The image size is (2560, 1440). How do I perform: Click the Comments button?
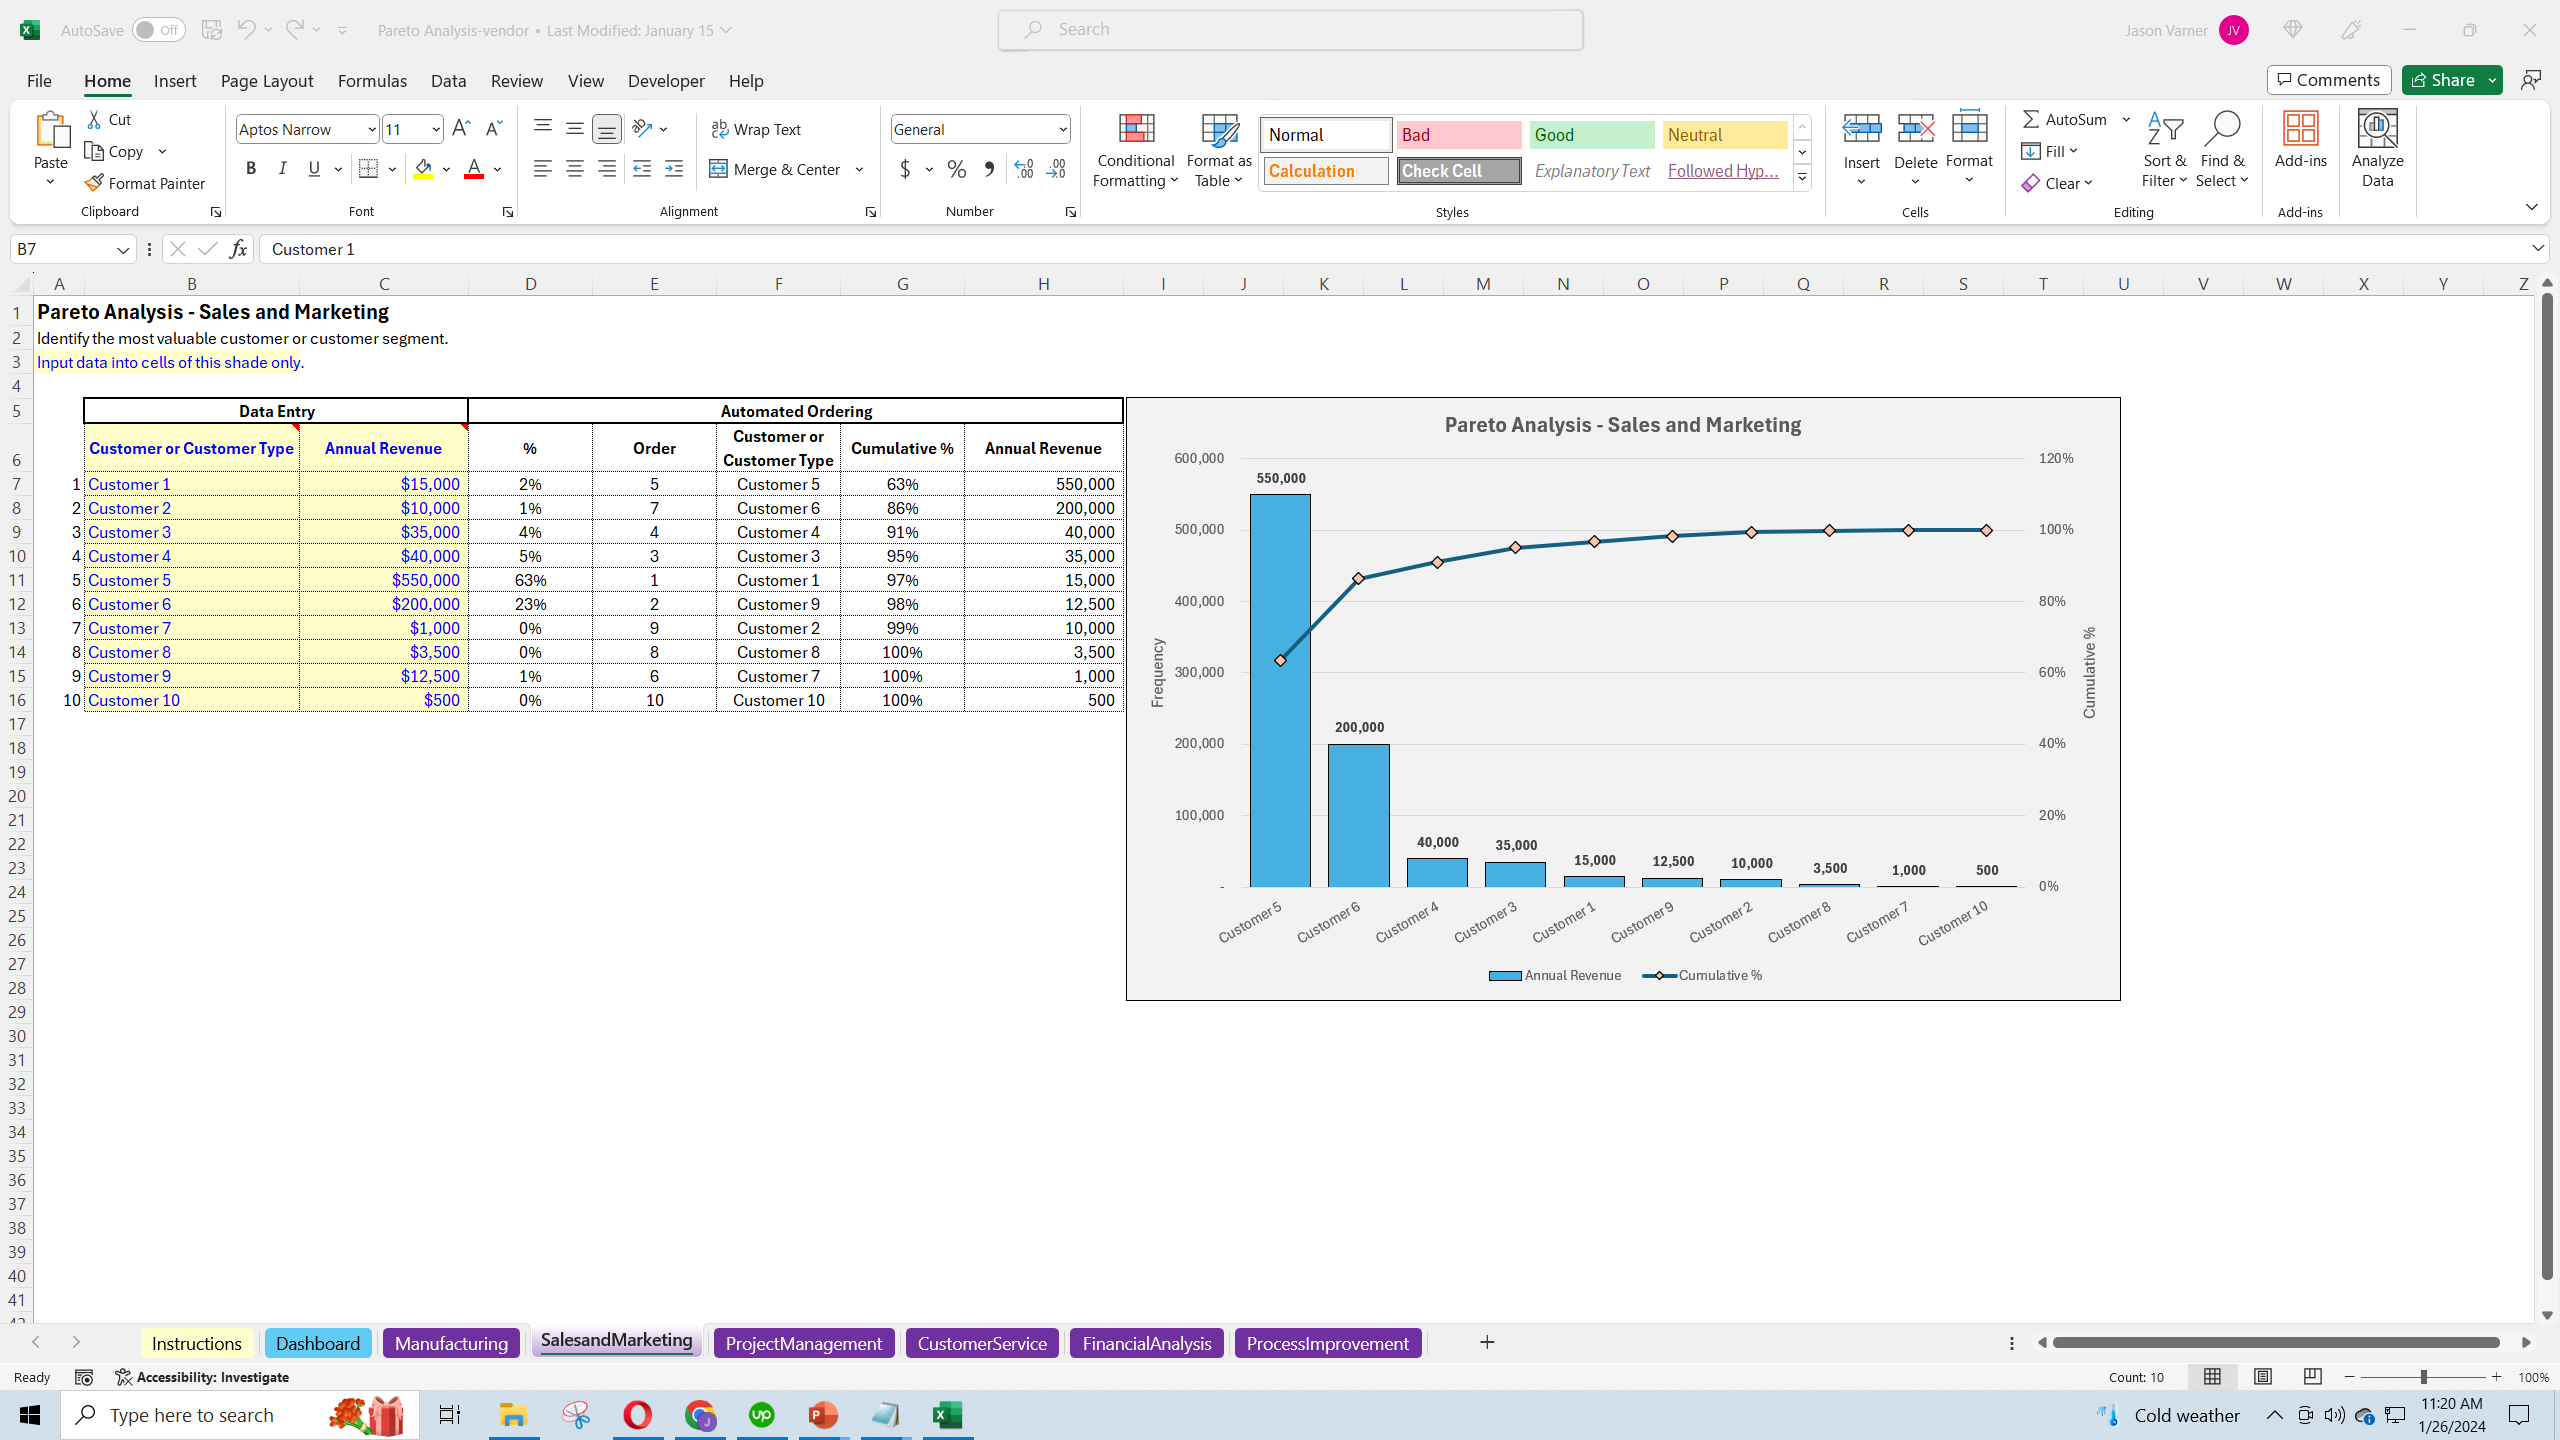[x=2329, y=80]
